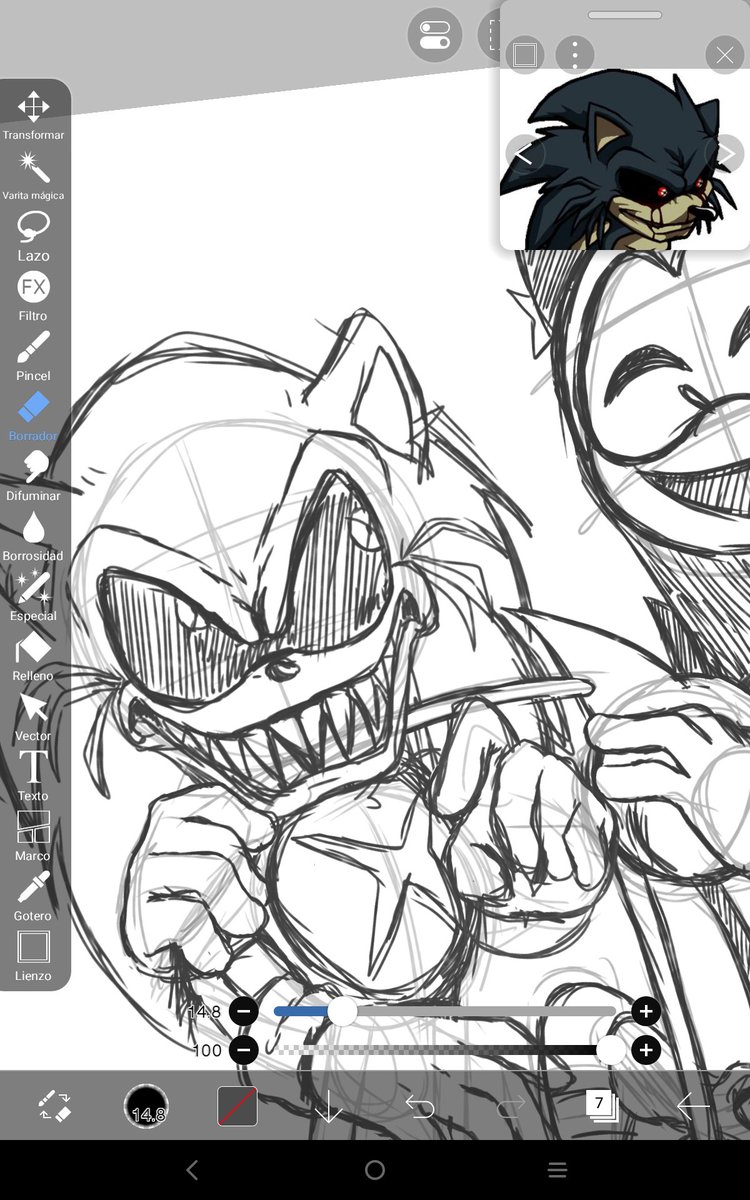Select the Texto tool
The width and height of the screenshot is (750, 1200).
pyautogui.click(x=33, y=775)
